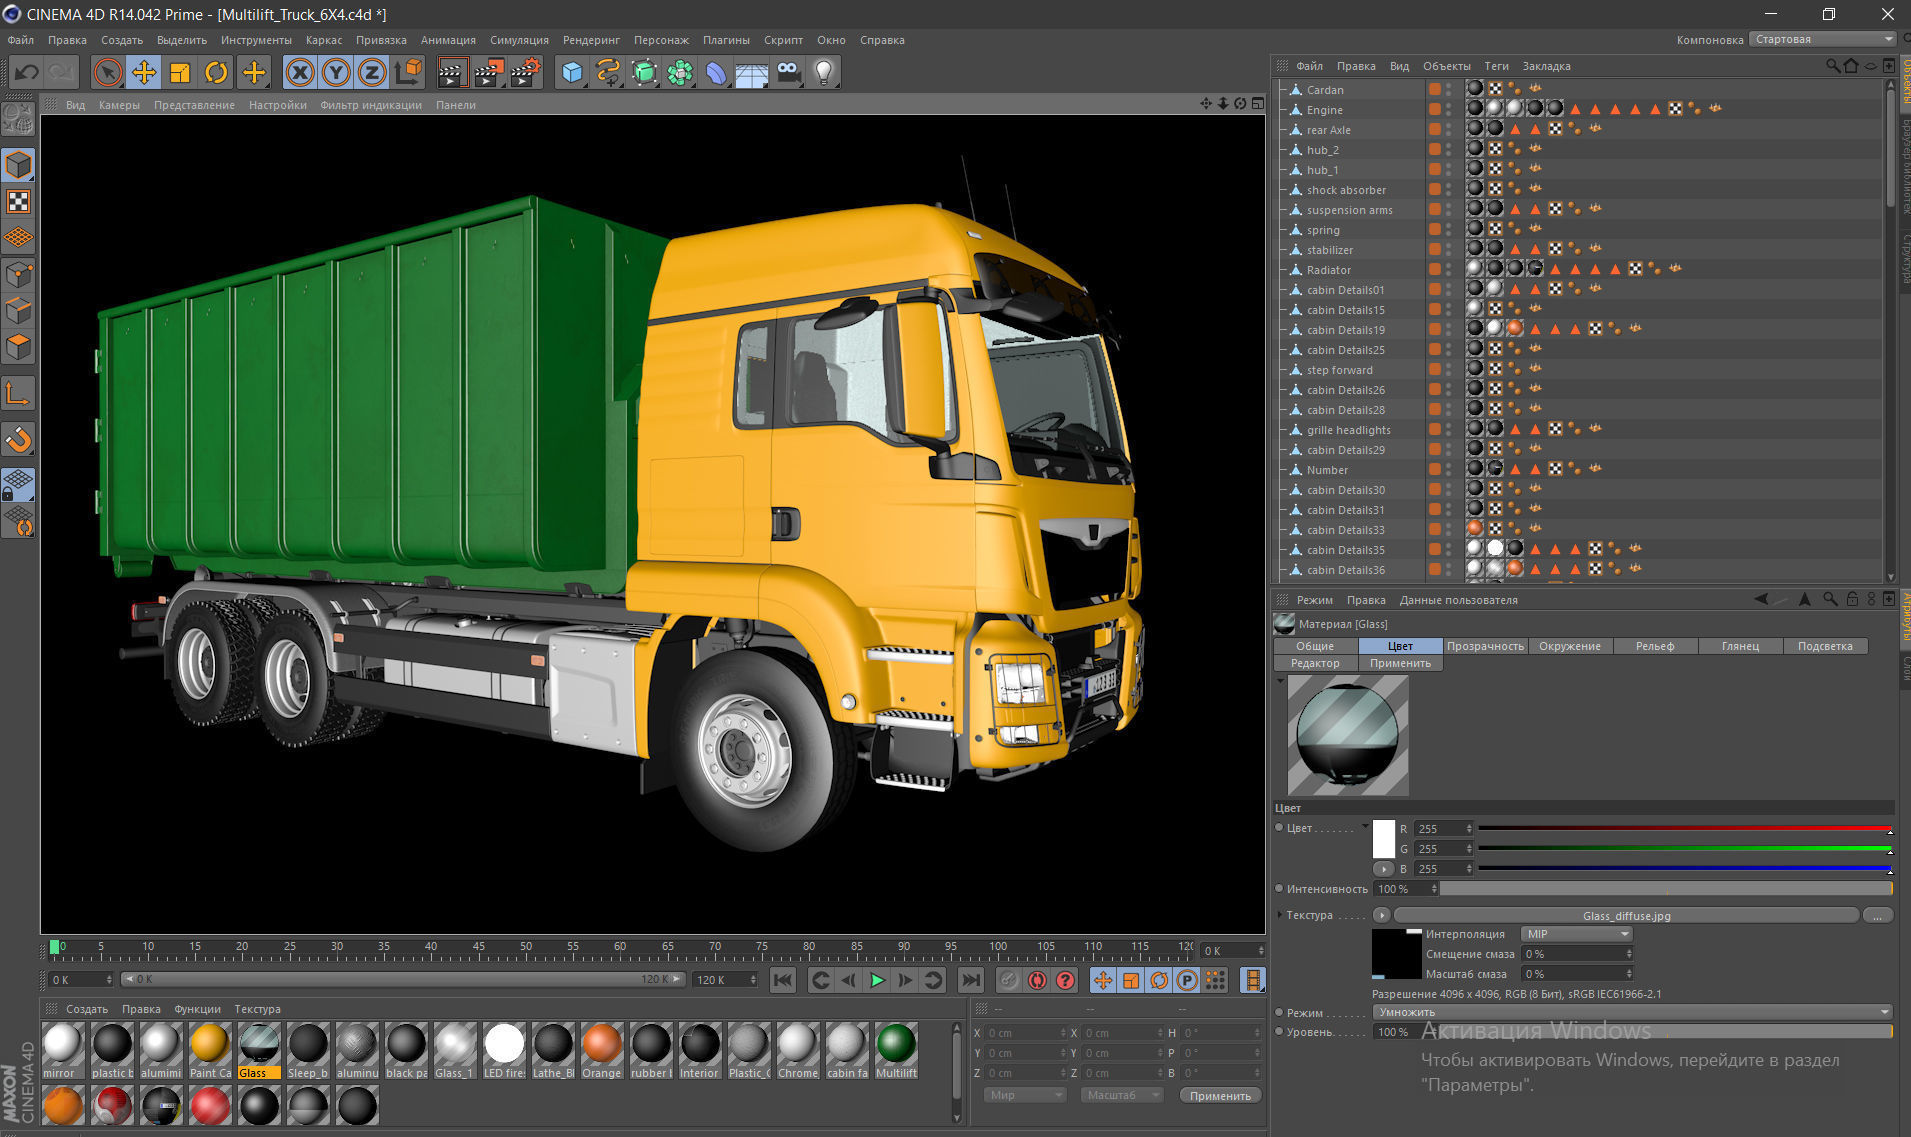1911x1137 pixels.
Task: Adjust the red R color slider
Action: pyautogui.click(x=1685, y=829)
